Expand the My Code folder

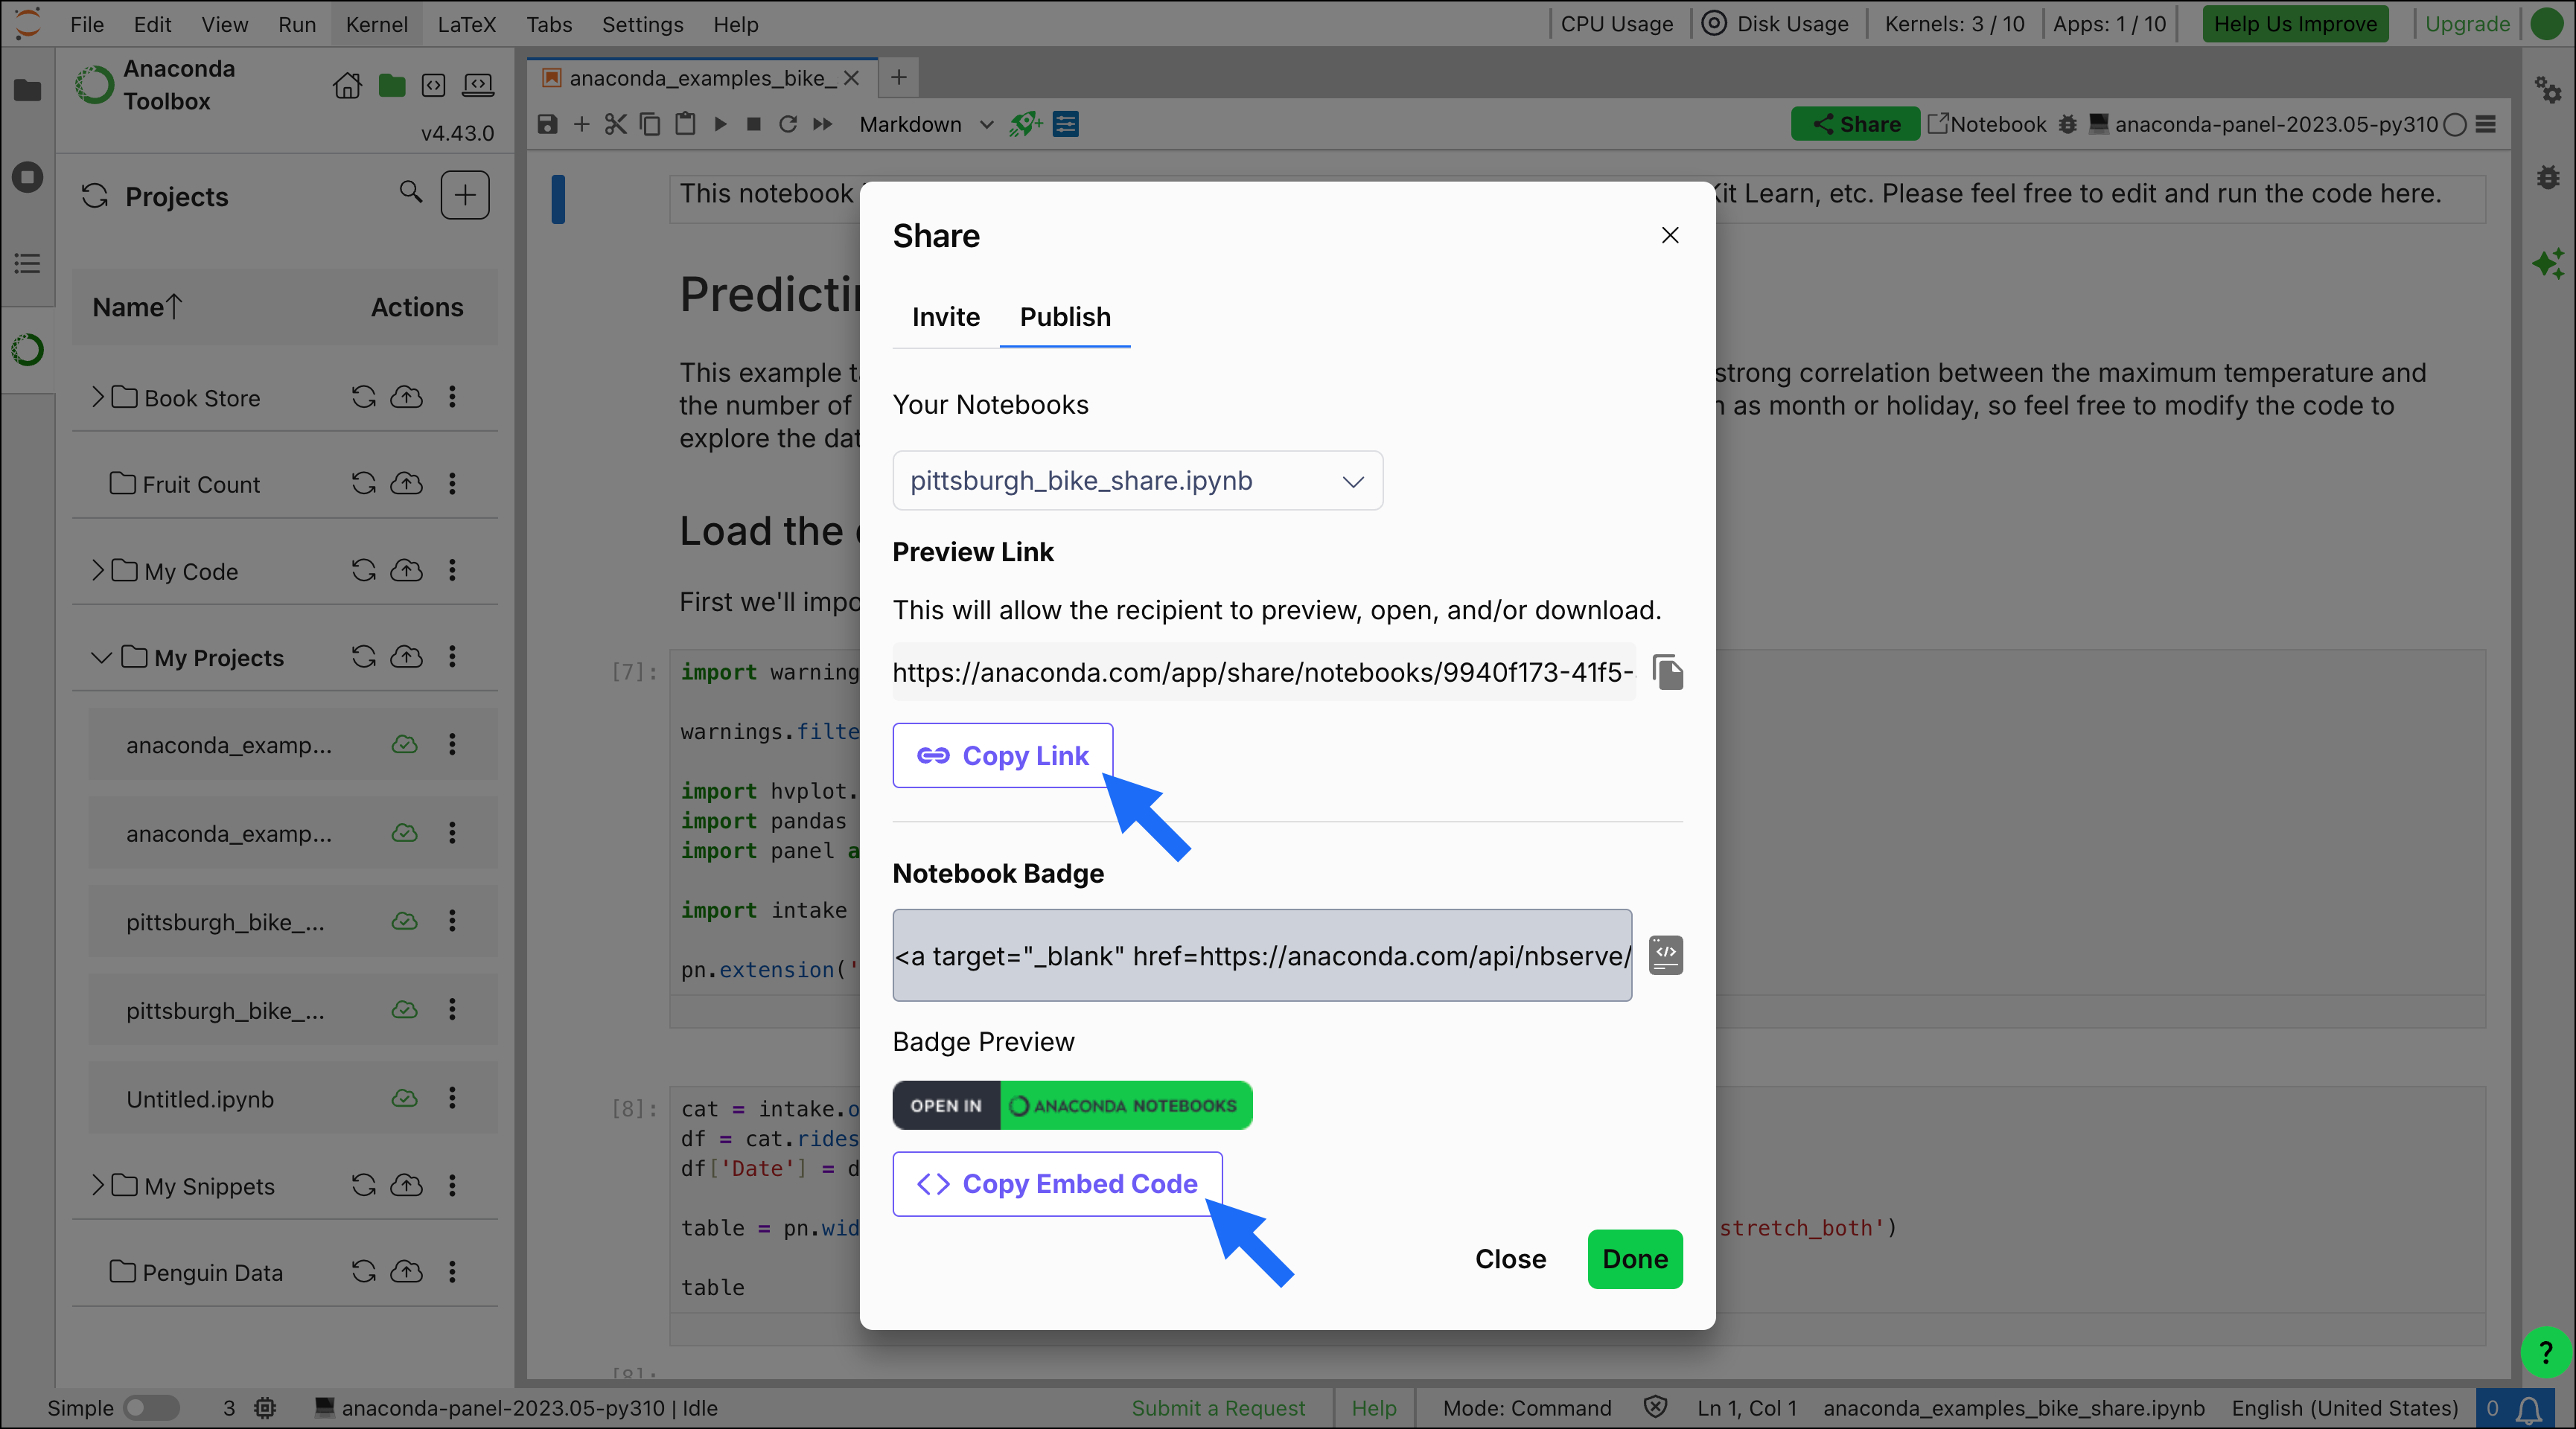(x=97, y=570)
